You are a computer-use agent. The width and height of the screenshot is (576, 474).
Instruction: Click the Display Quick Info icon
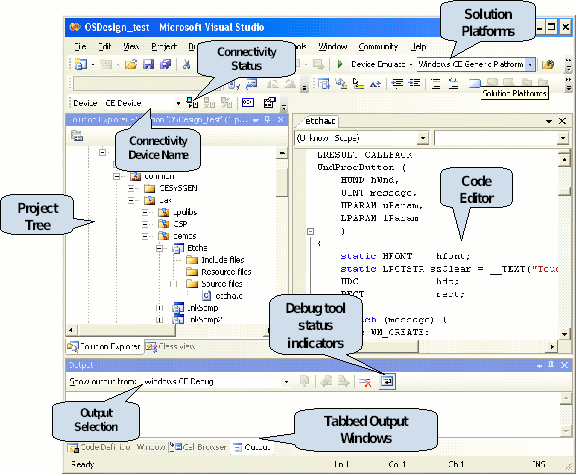359,84
